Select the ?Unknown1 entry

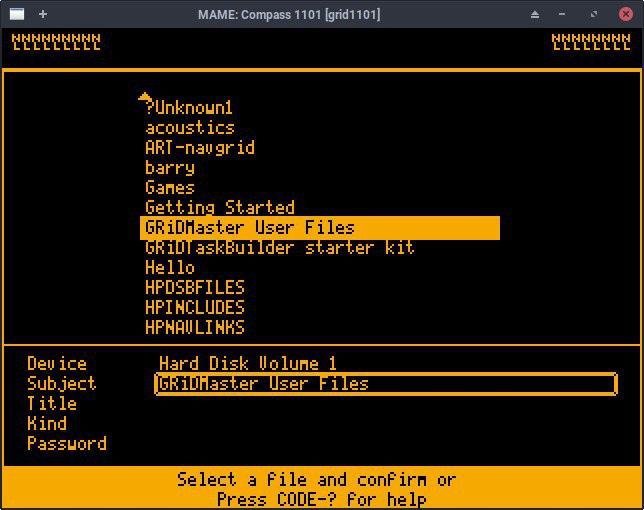[189, 108]
